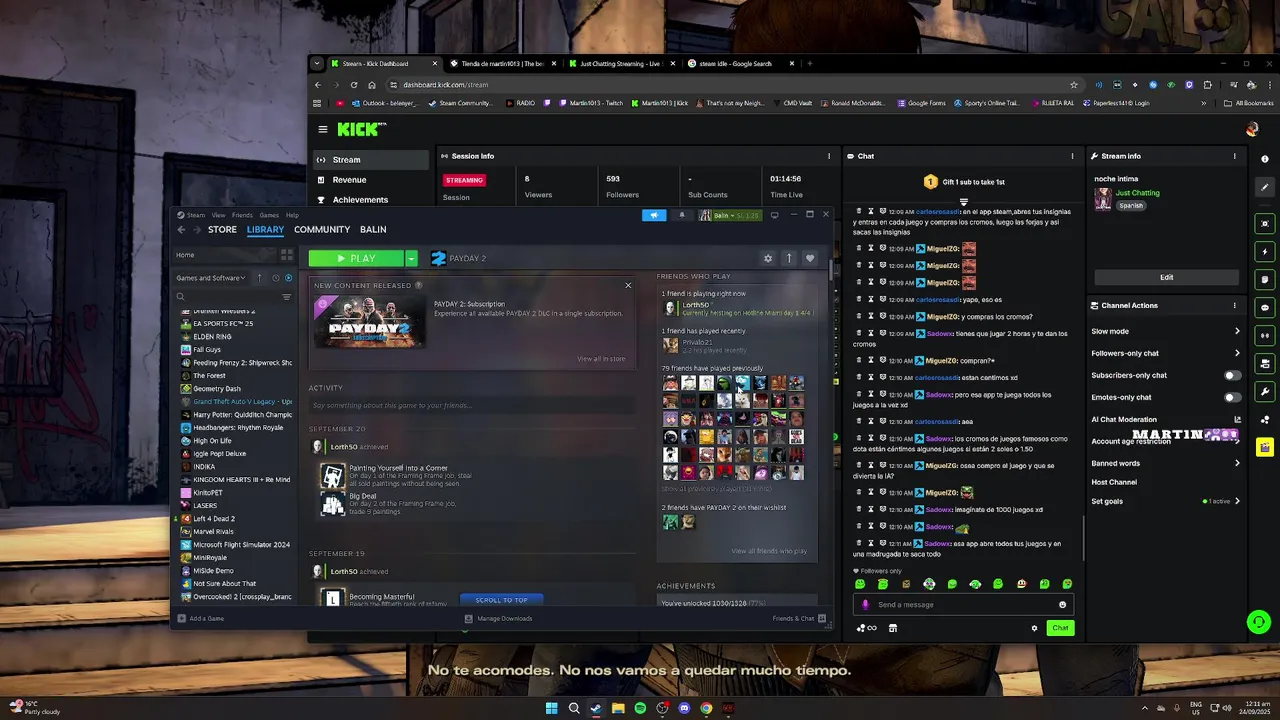Open Manage Downloads in Steam footer

tap(498, 618)
